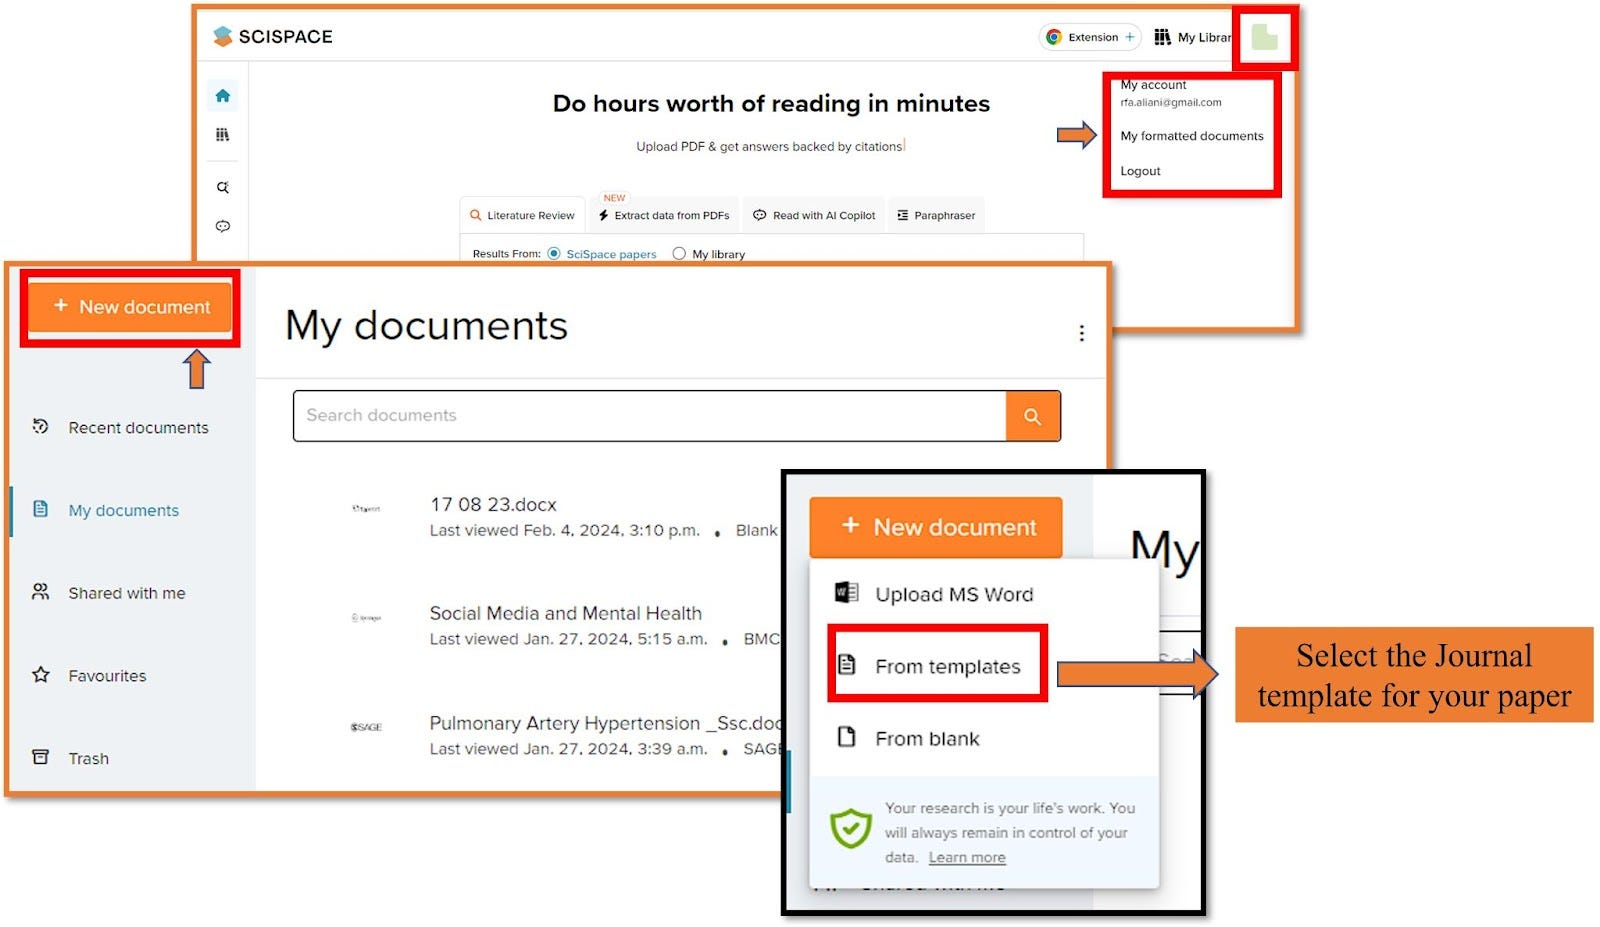Click the green shield checkmark icon
The image size is (1600, 927).
tap(850, 829)
